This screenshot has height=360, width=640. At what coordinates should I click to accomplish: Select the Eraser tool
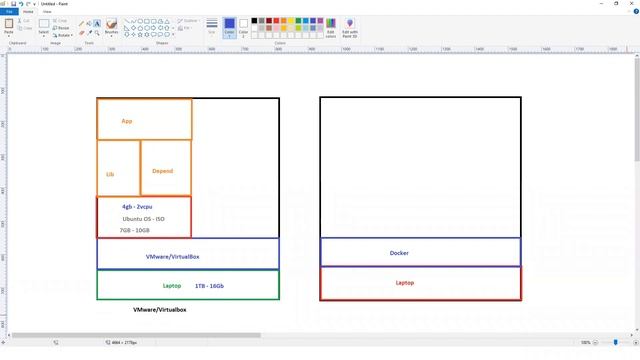[x=81, y=33]
